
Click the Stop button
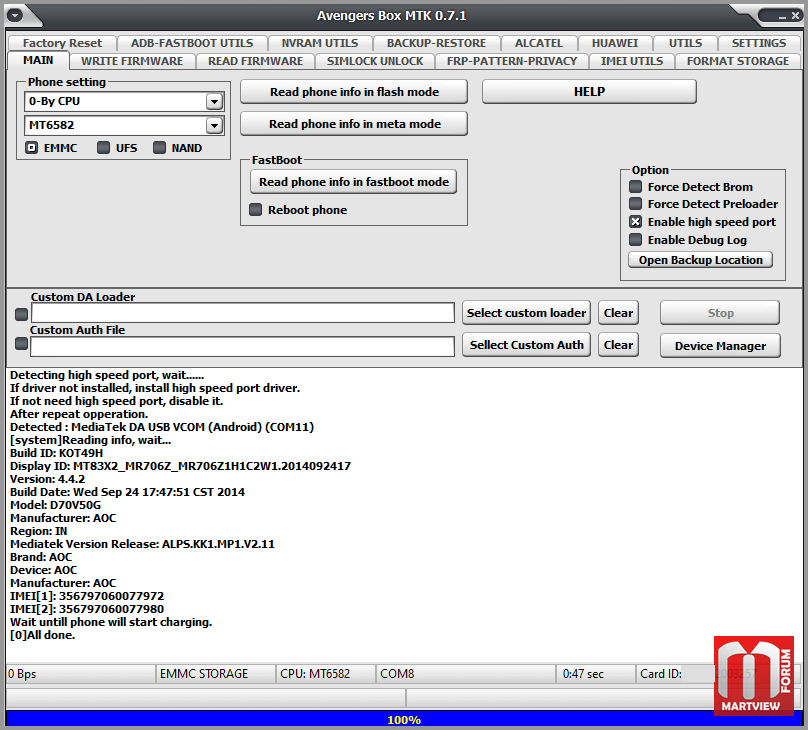pyautogui.click(x=720, y=313)
